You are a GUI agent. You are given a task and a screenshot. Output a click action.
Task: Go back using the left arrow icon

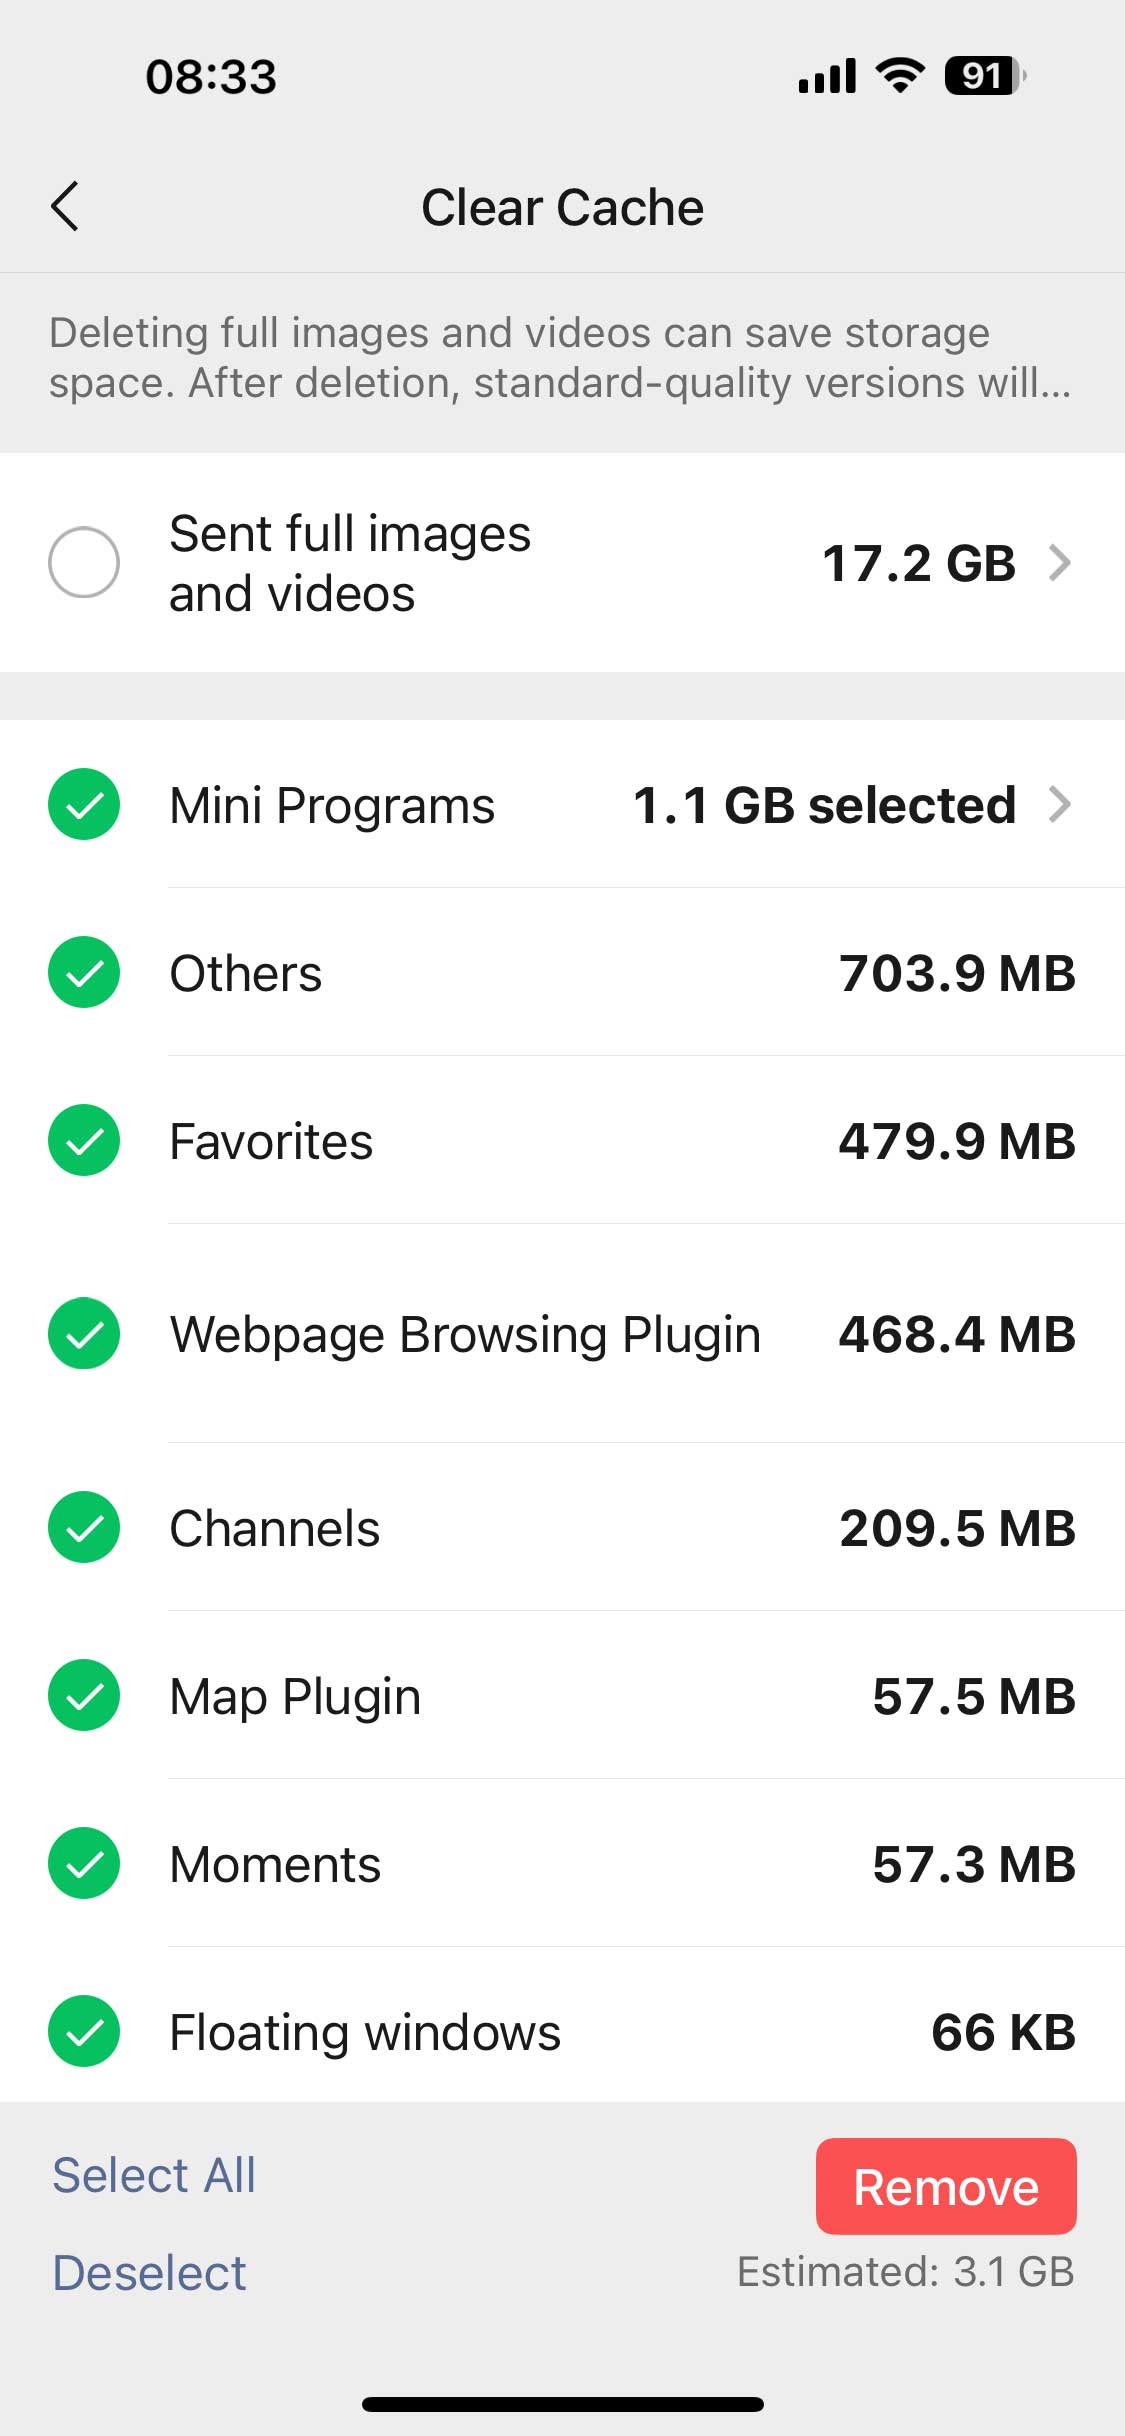(x=65, y=207)
